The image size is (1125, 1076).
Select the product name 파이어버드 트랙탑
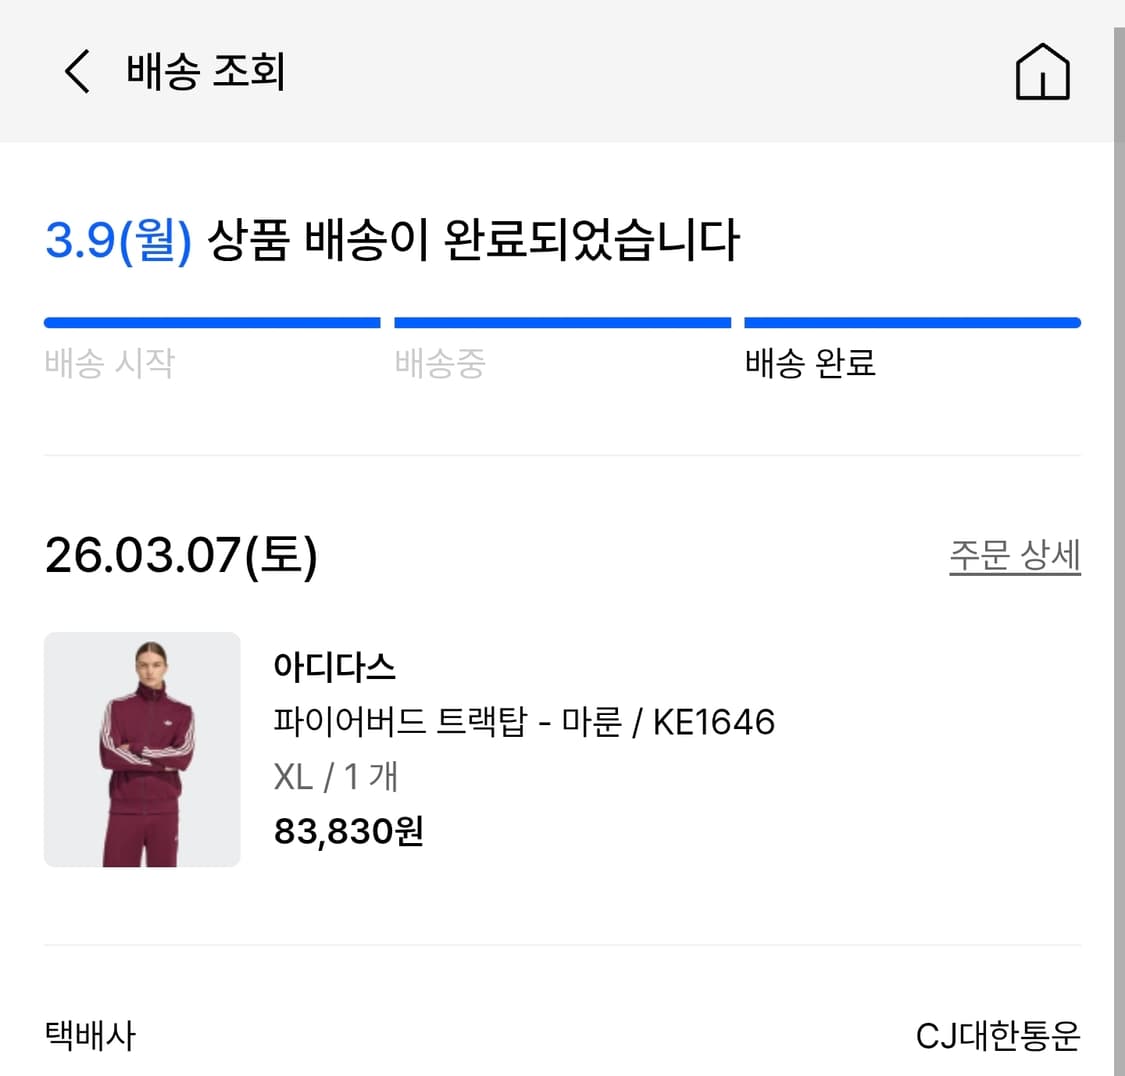tap(525, 721)
